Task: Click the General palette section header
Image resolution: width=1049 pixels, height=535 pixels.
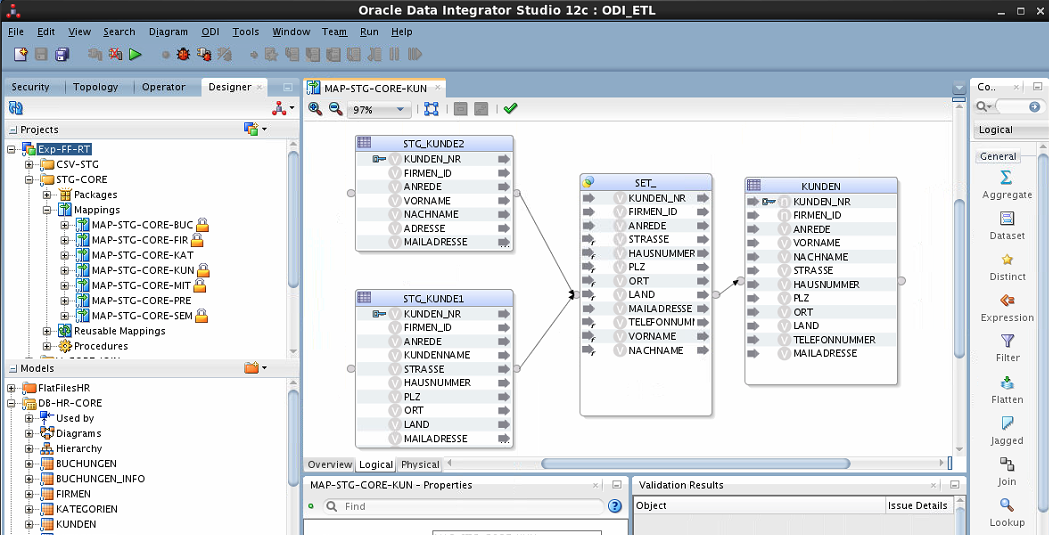Action: click(998, 156)
